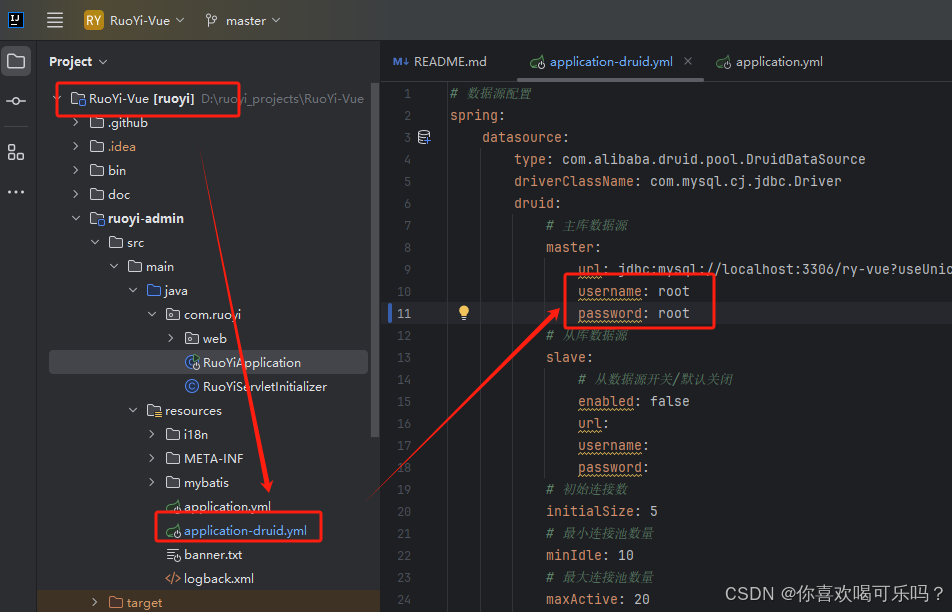
Task: Collapse the src folder
Action: coord(95,242)
